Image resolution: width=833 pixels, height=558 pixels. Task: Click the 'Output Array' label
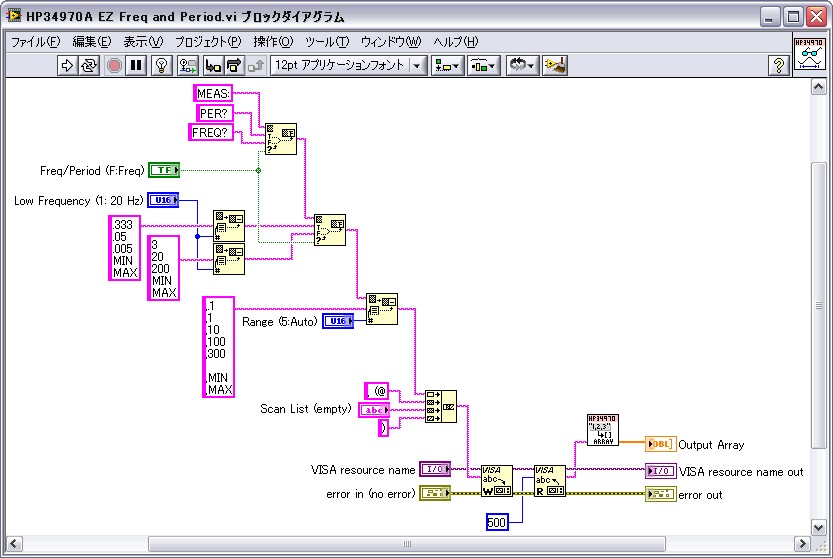(711, 445)
